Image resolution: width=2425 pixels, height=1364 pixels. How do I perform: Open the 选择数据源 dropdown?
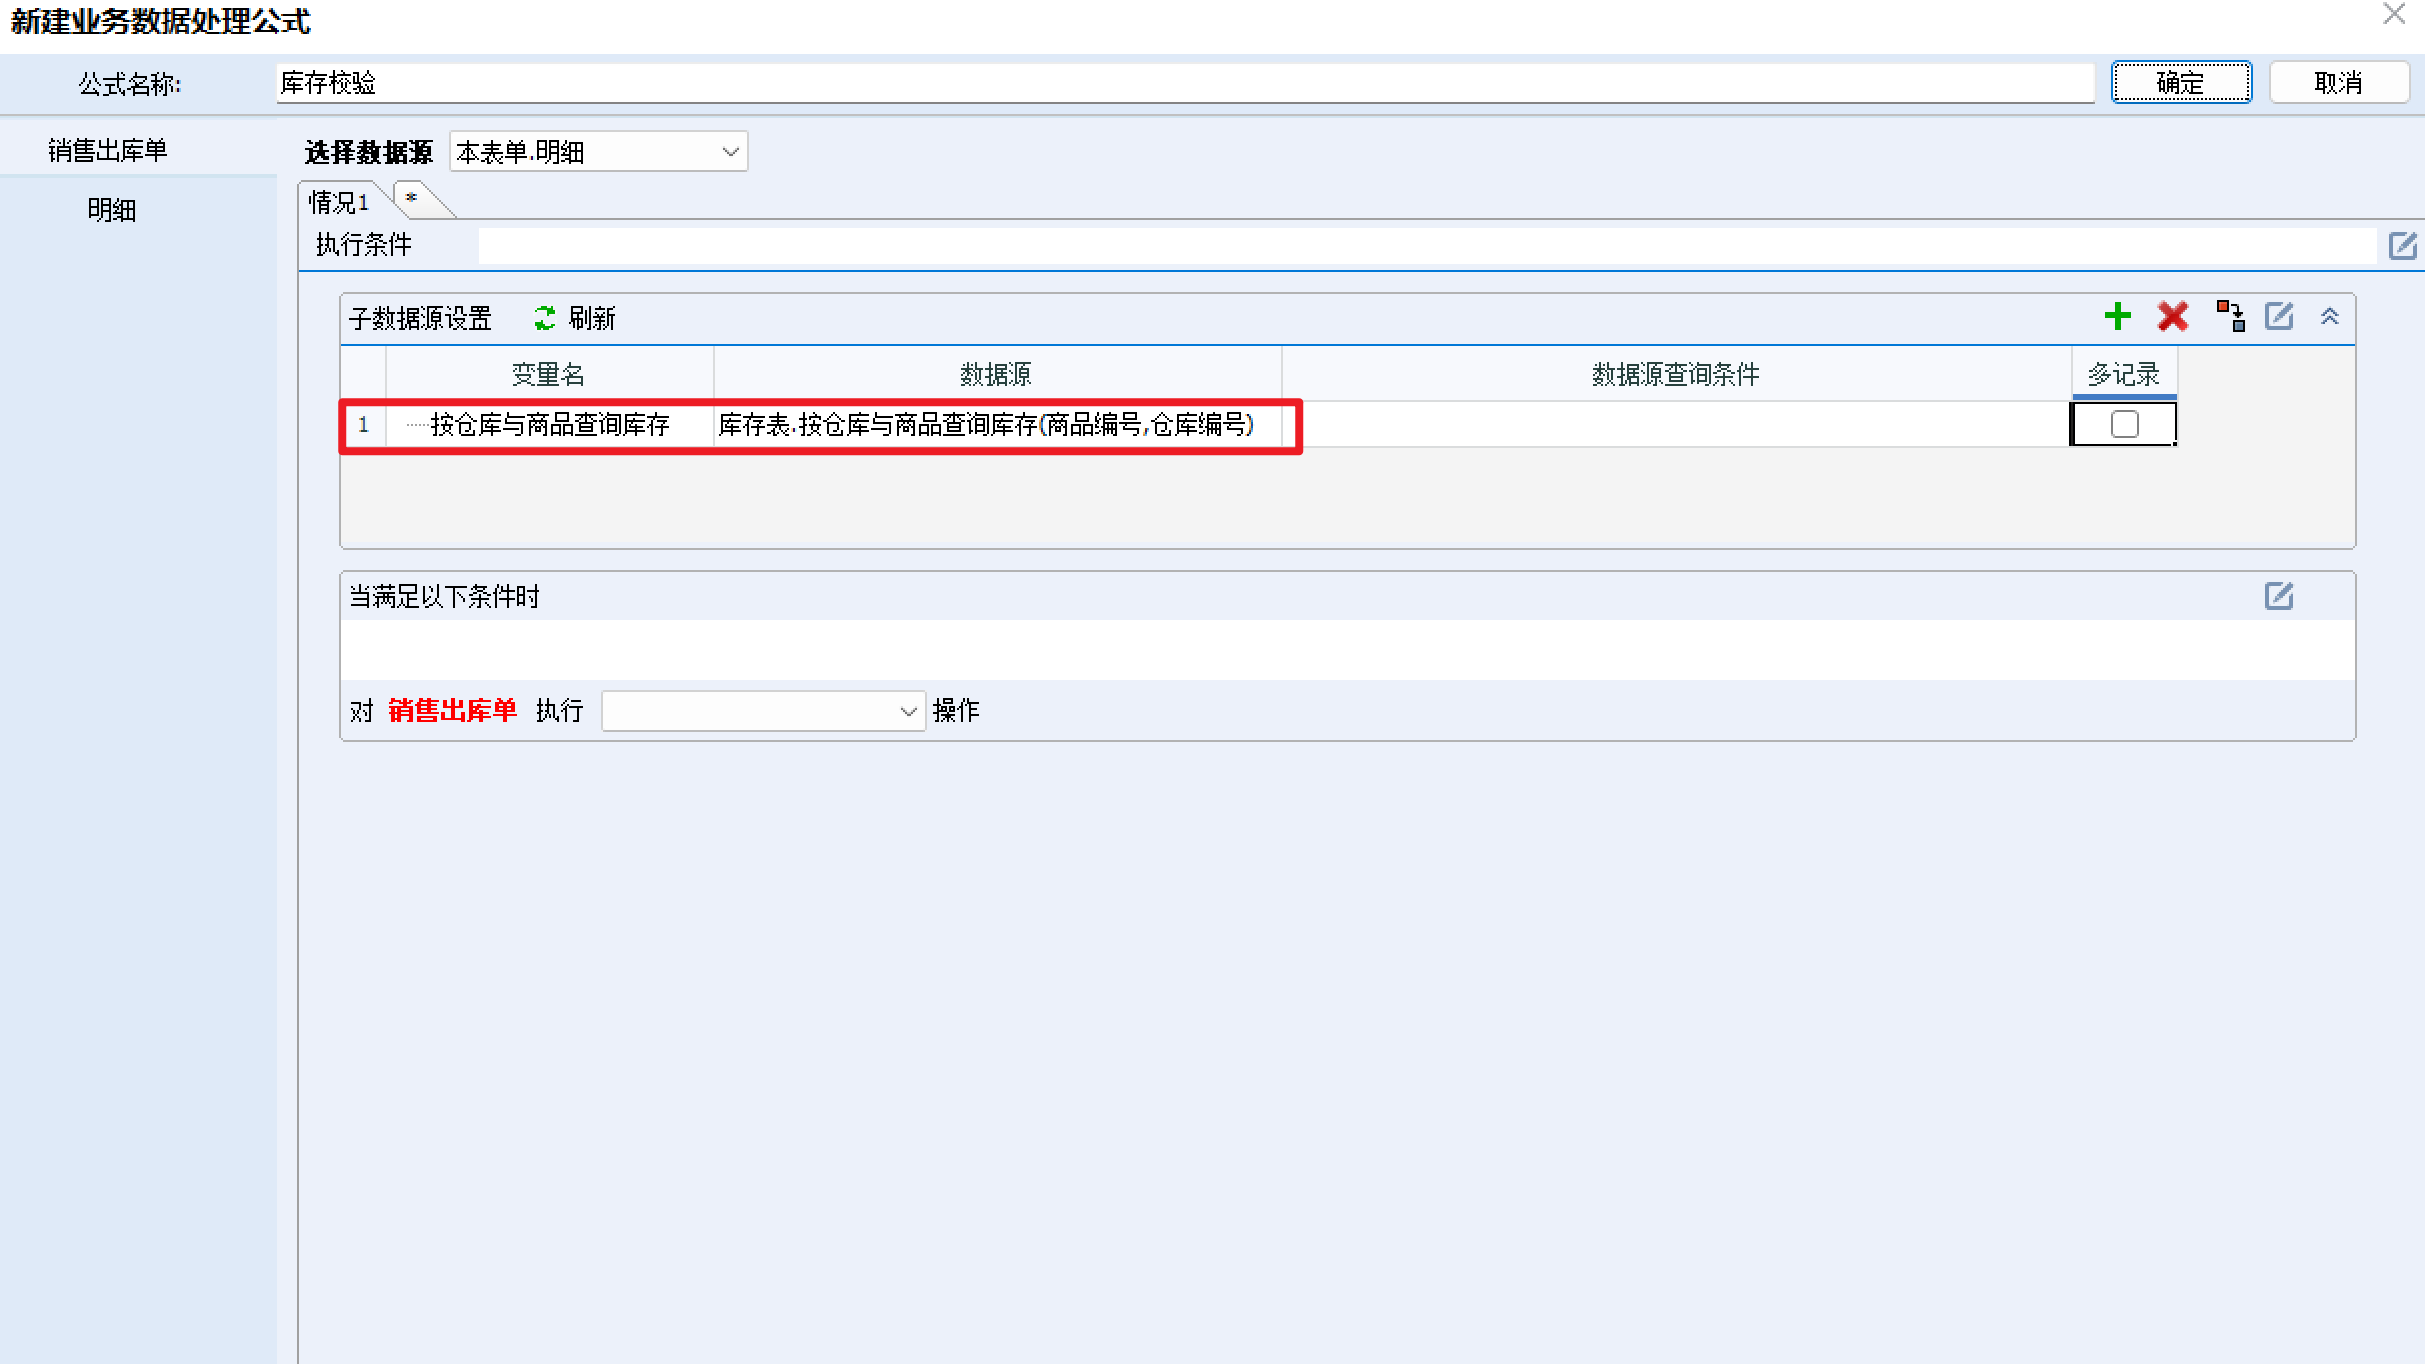tap(598, 152)
